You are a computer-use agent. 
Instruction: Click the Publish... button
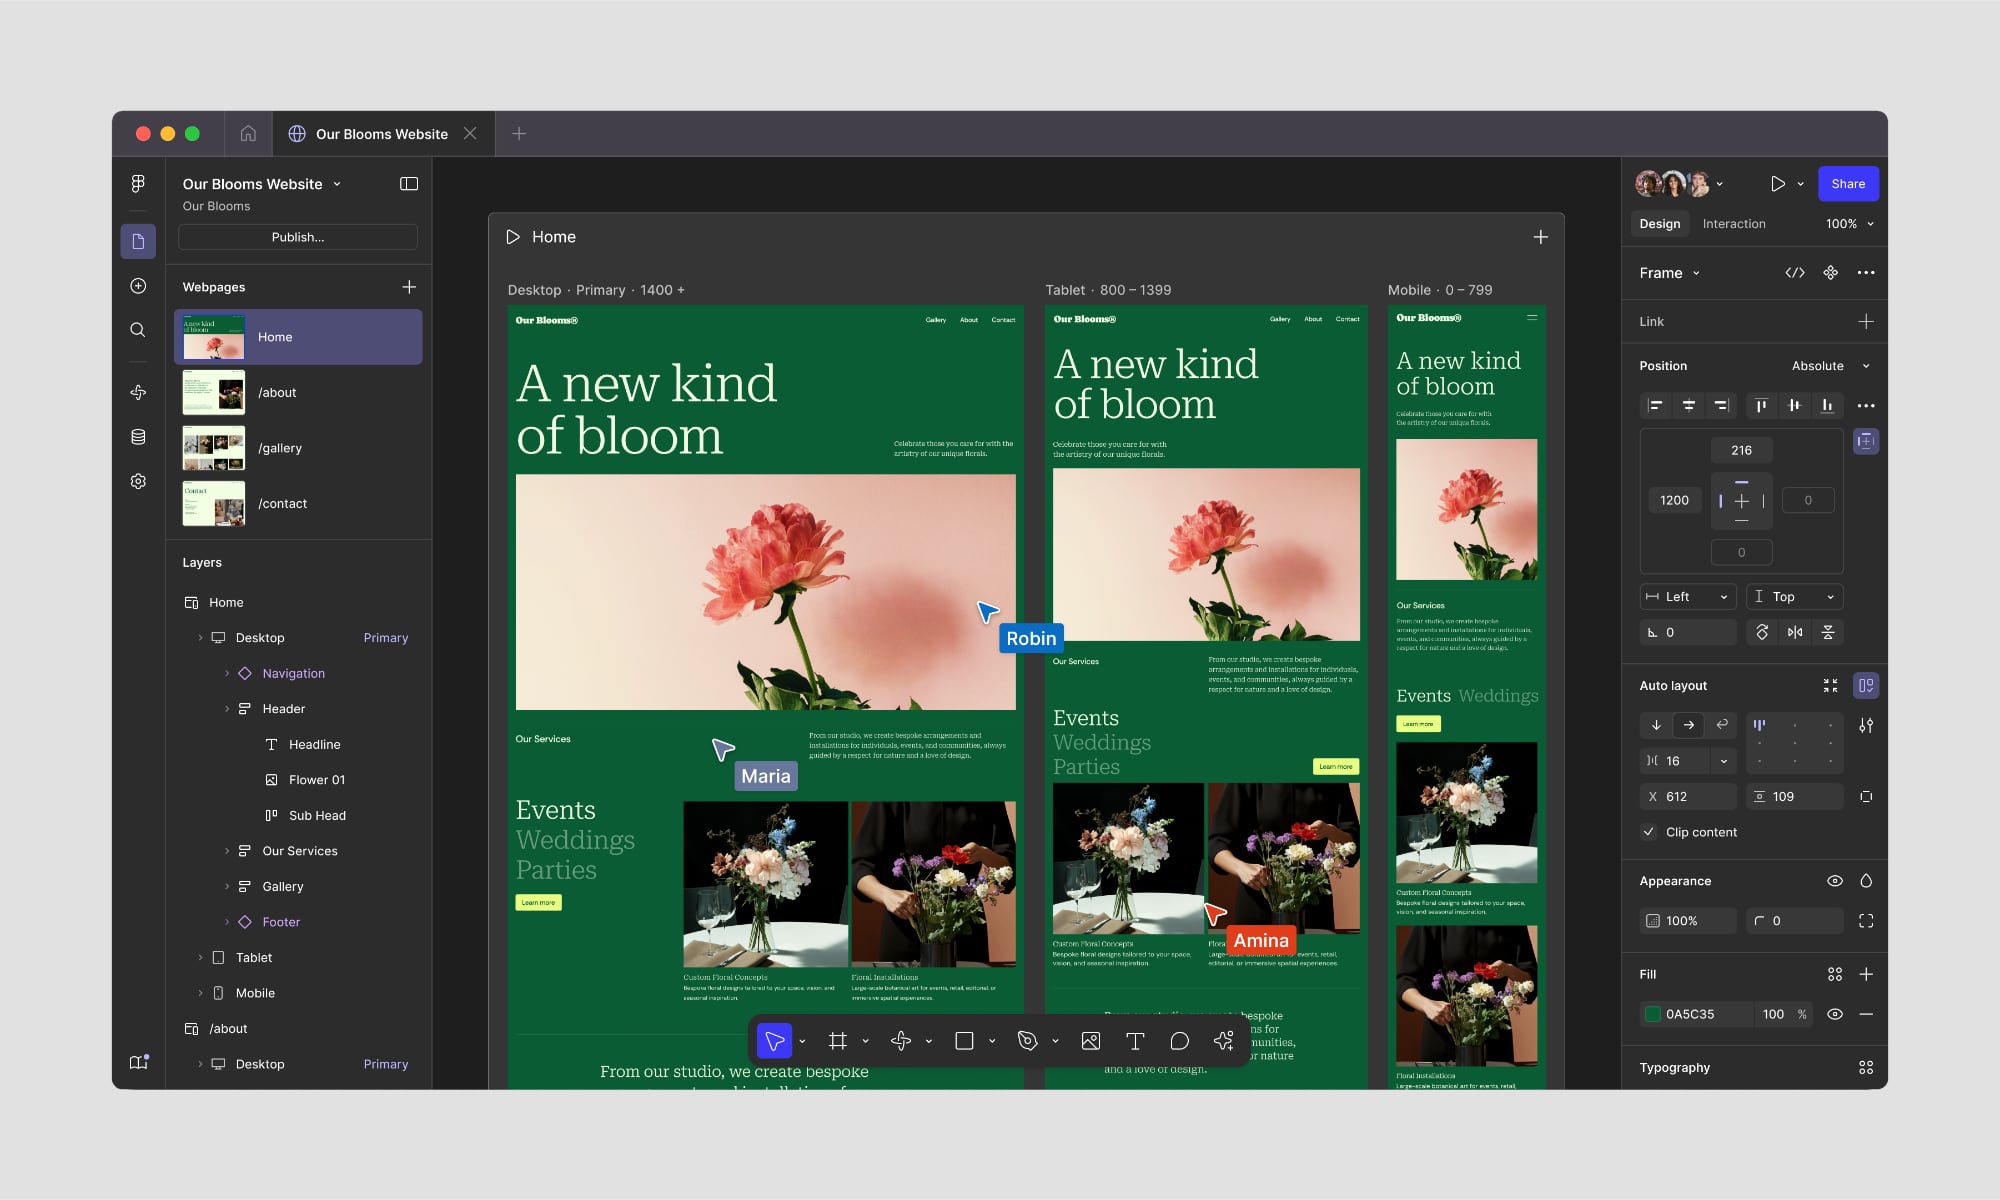tap(298, 237)
